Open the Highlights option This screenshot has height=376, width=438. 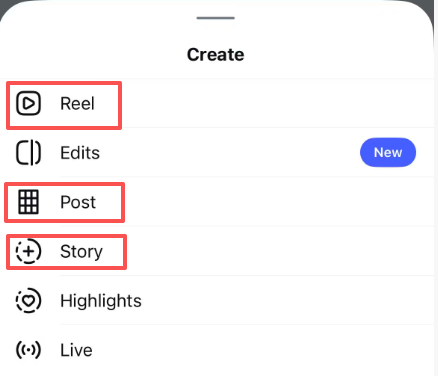[101, 301]
